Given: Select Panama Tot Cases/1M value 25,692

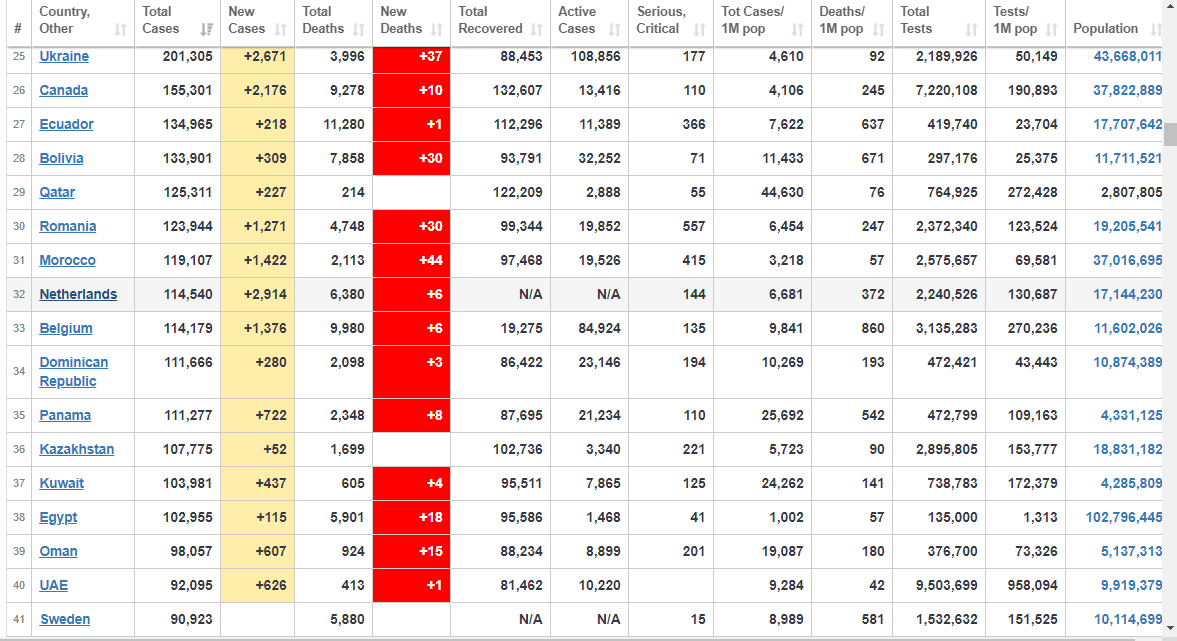Looking at the screenshot, I should point(782,415).
